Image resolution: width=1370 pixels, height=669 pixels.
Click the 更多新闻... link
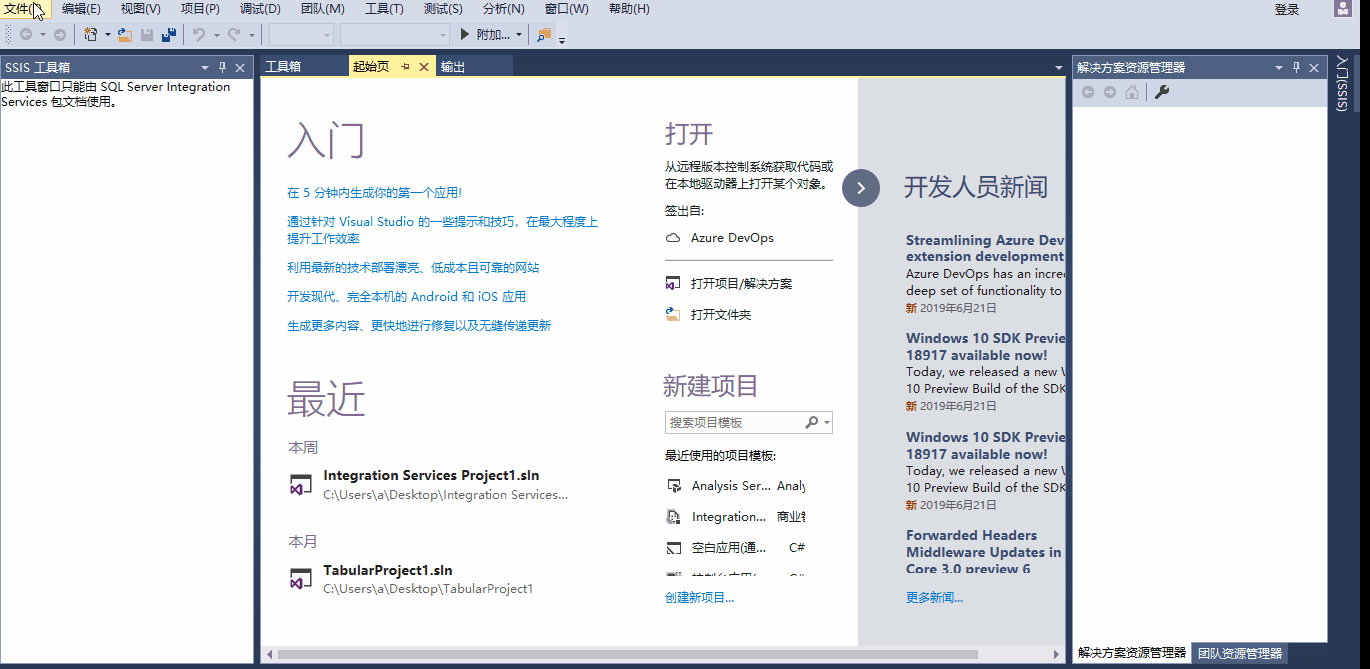click(x=934, y=598)
